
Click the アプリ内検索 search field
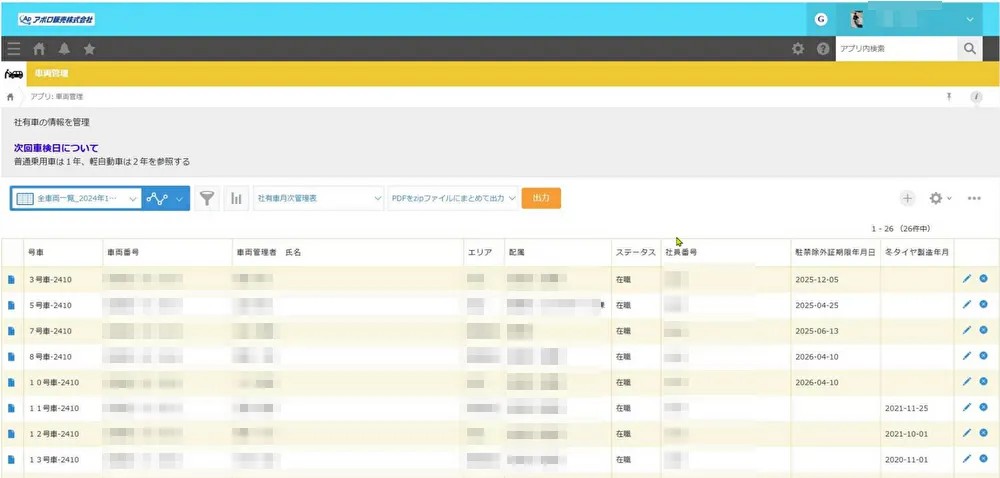[894, 48]
